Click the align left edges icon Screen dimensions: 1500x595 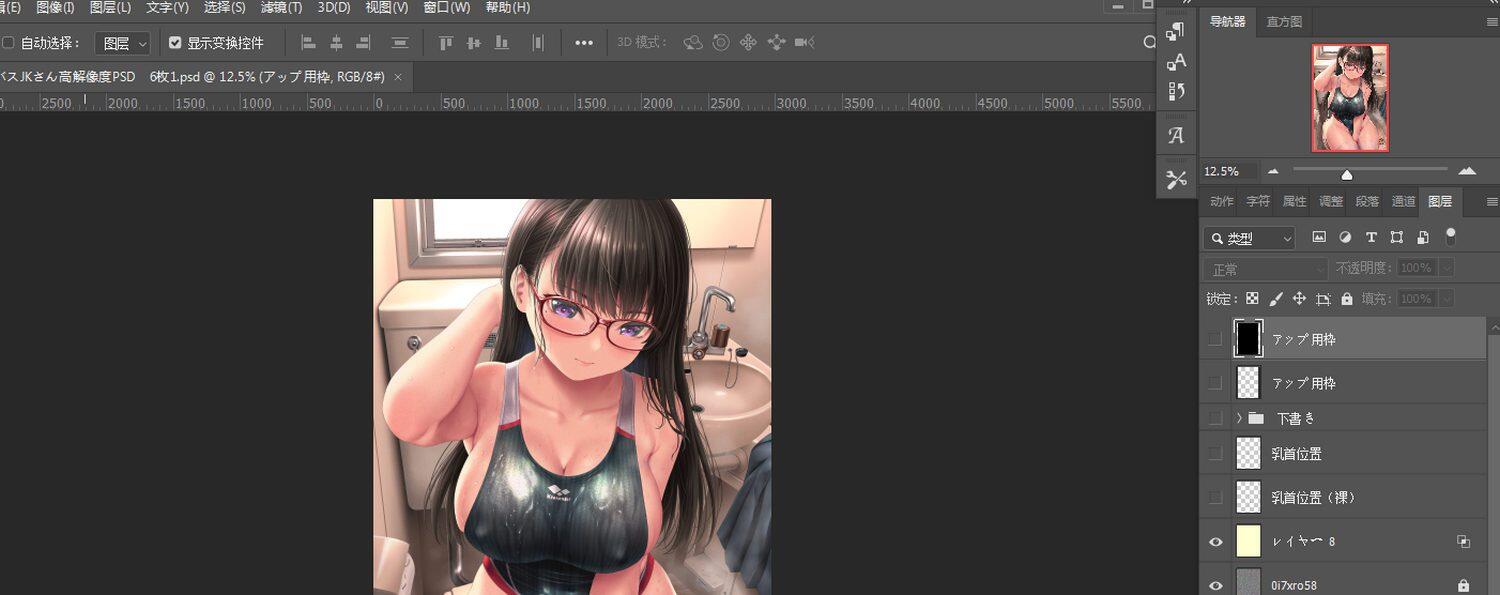click(x=308, y=43)
